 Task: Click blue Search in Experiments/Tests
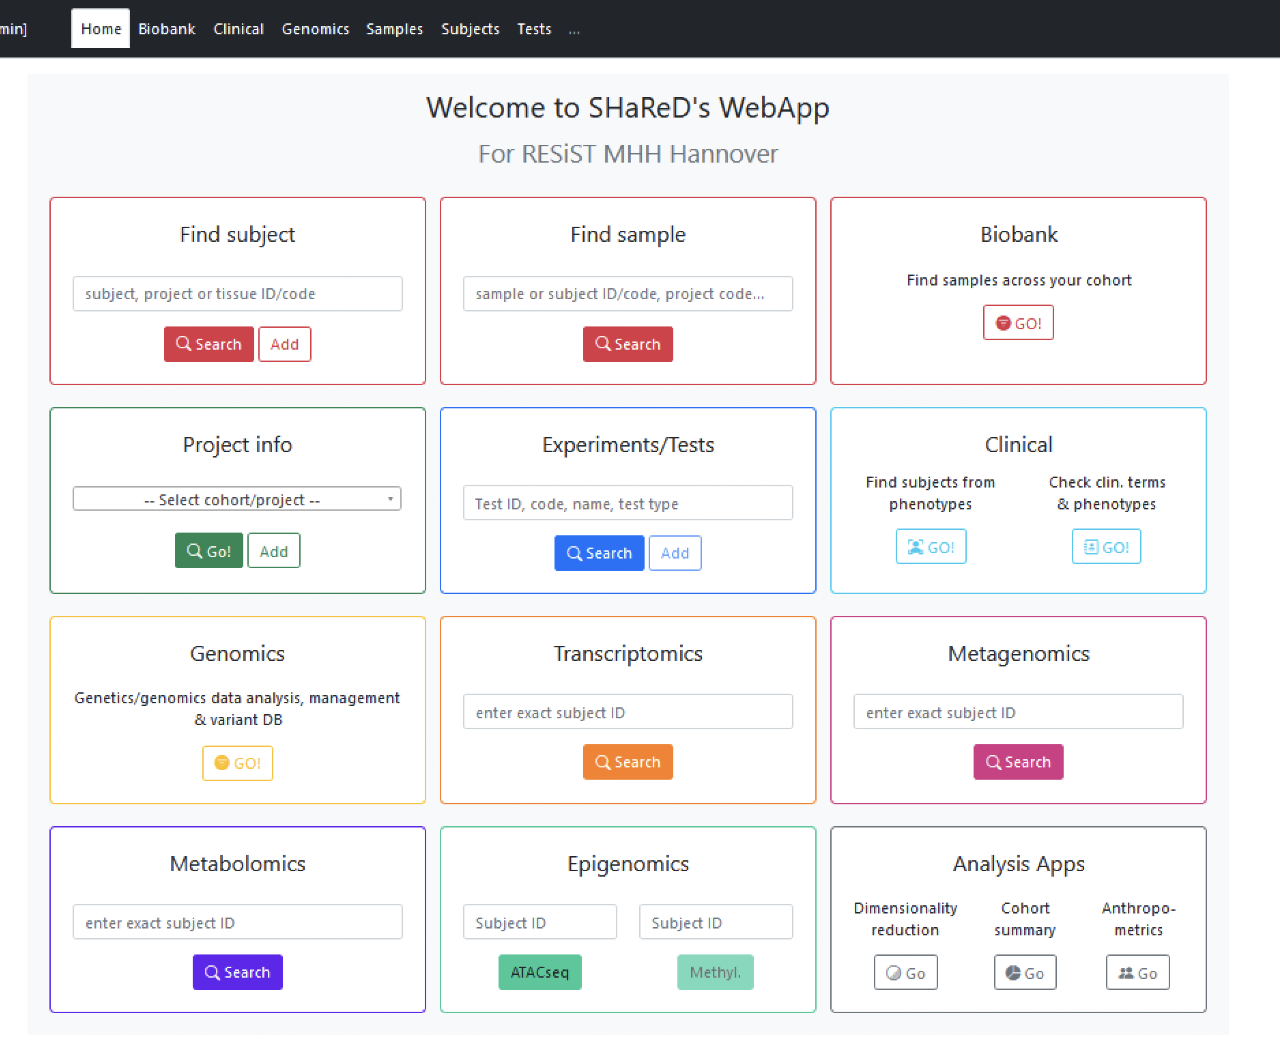coord(599,553)
